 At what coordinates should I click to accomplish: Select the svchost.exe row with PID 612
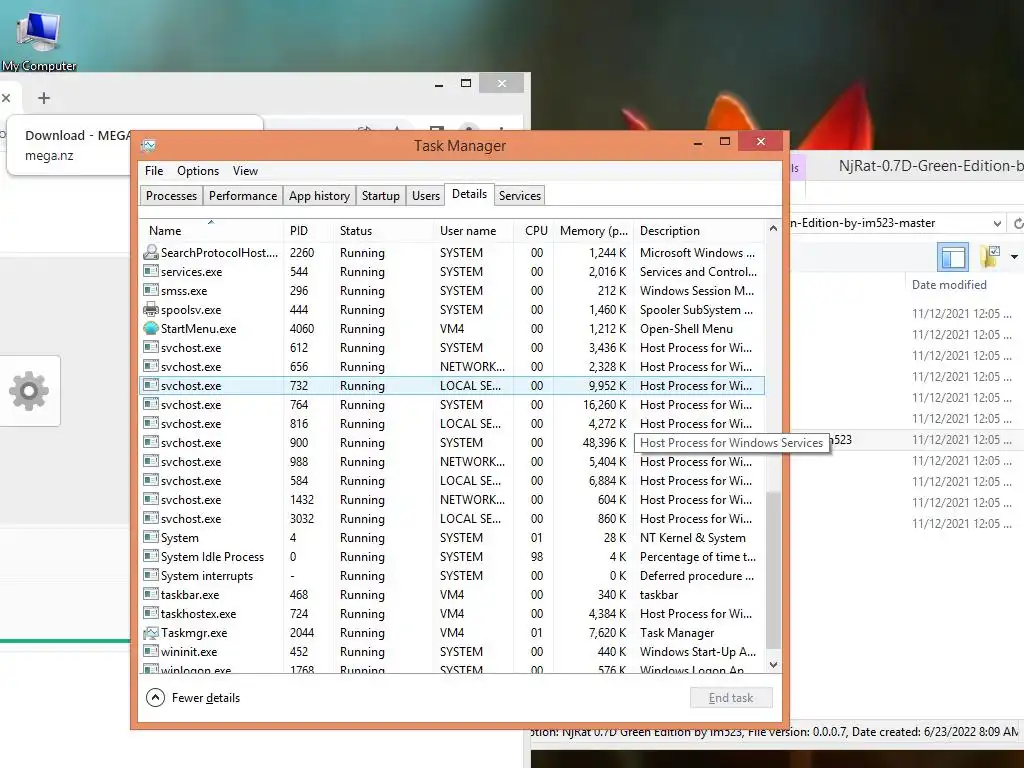click(x=452, y=347)
